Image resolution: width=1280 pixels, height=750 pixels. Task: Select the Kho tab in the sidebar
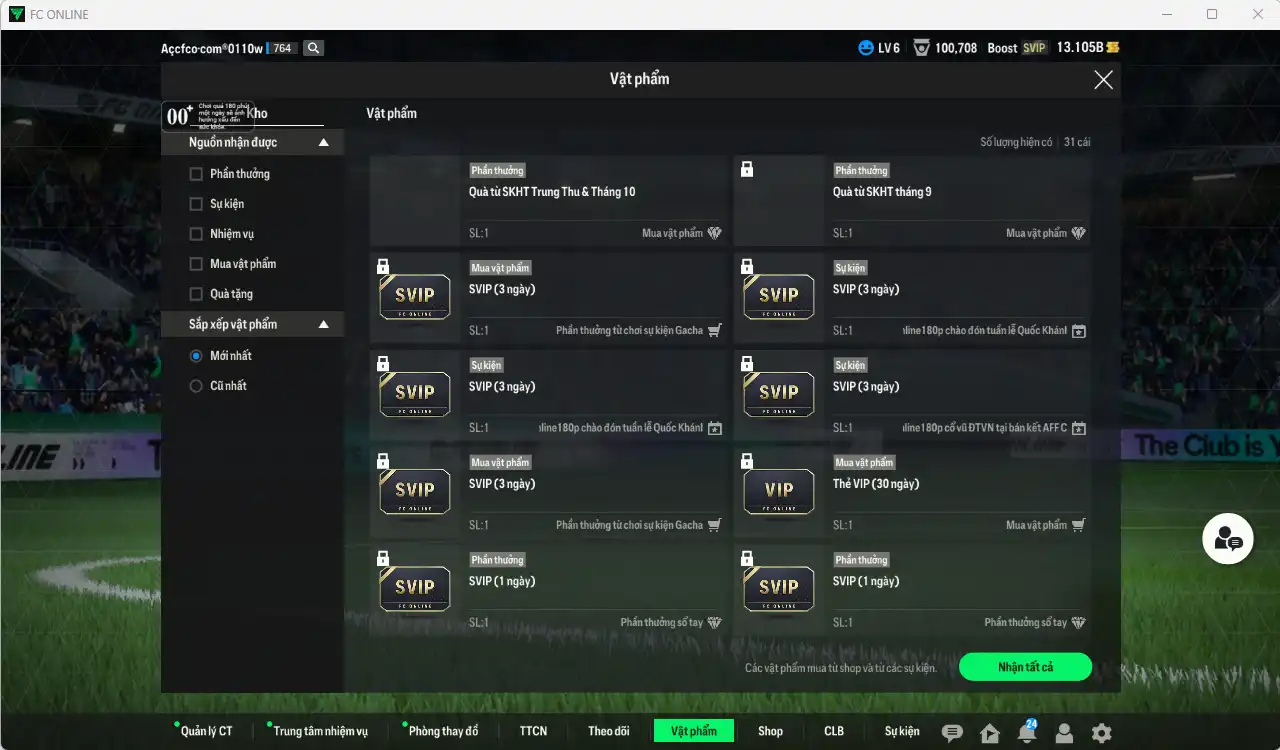click(257, 114)
